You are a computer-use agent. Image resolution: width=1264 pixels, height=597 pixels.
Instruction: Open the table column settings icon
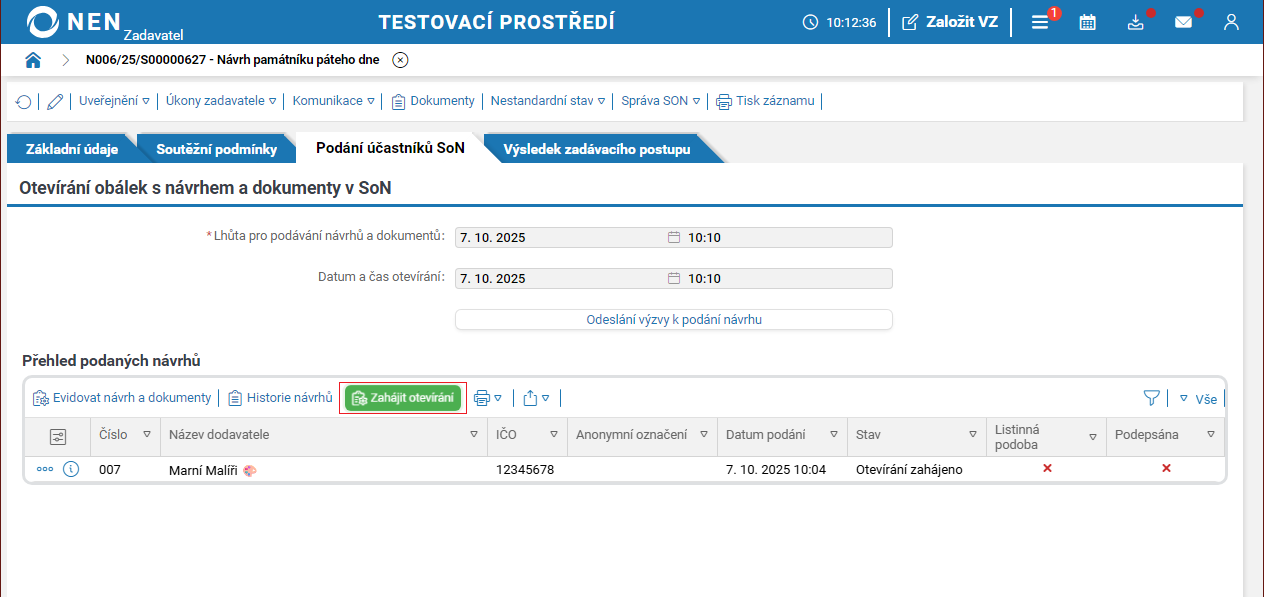(x=58, y=436)
